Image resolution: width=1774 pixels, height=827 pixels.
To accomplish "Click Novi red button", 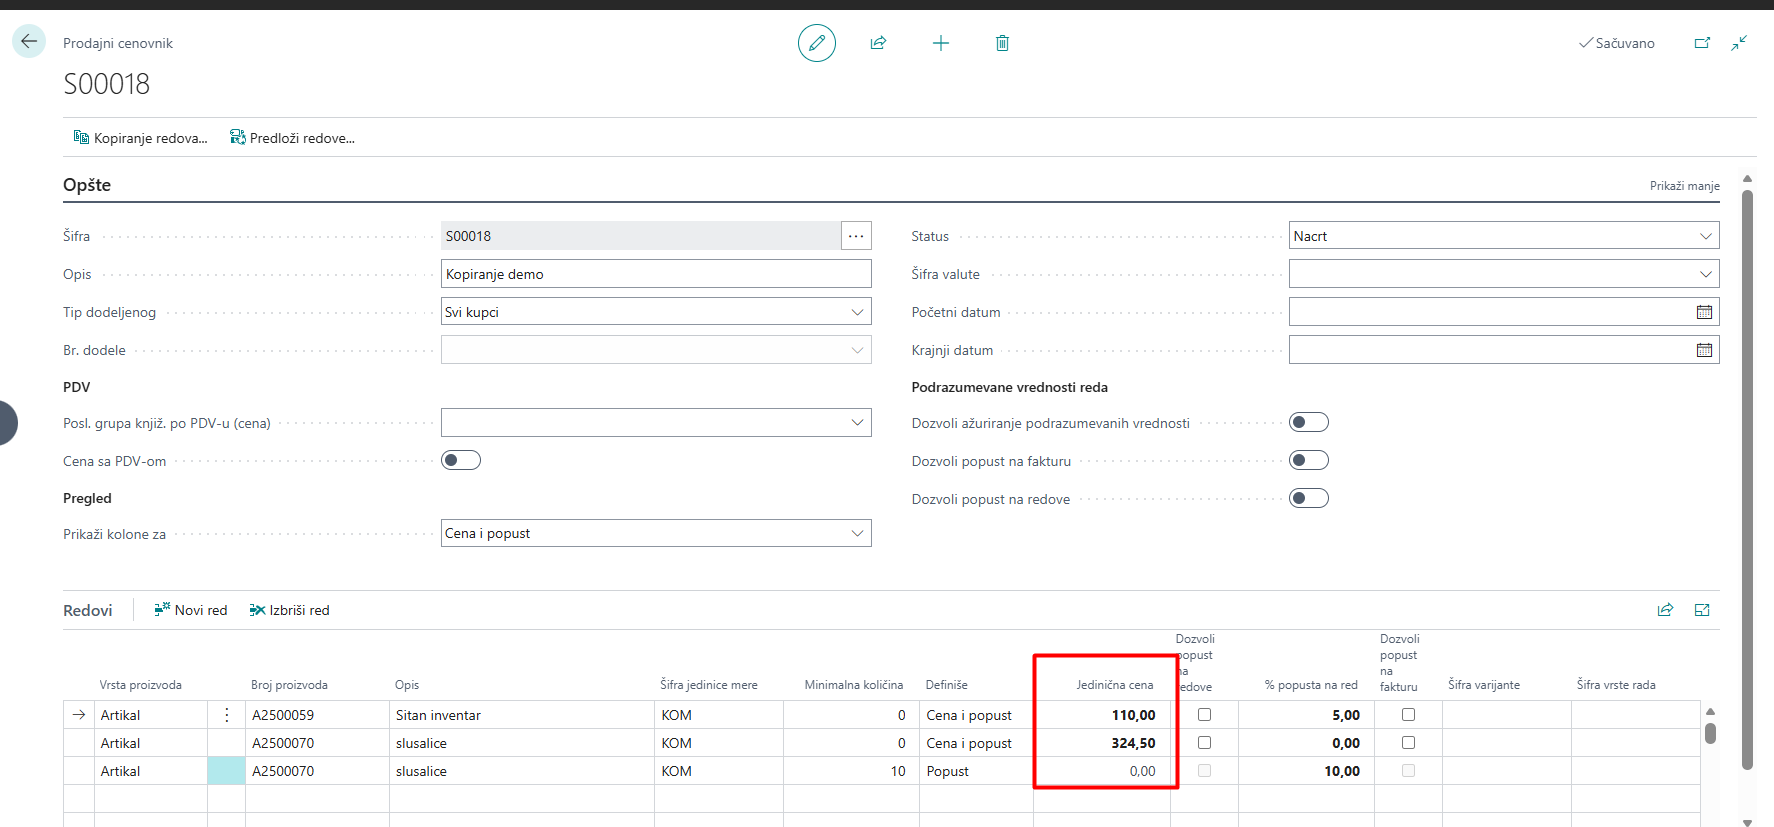I will point(191,610).
